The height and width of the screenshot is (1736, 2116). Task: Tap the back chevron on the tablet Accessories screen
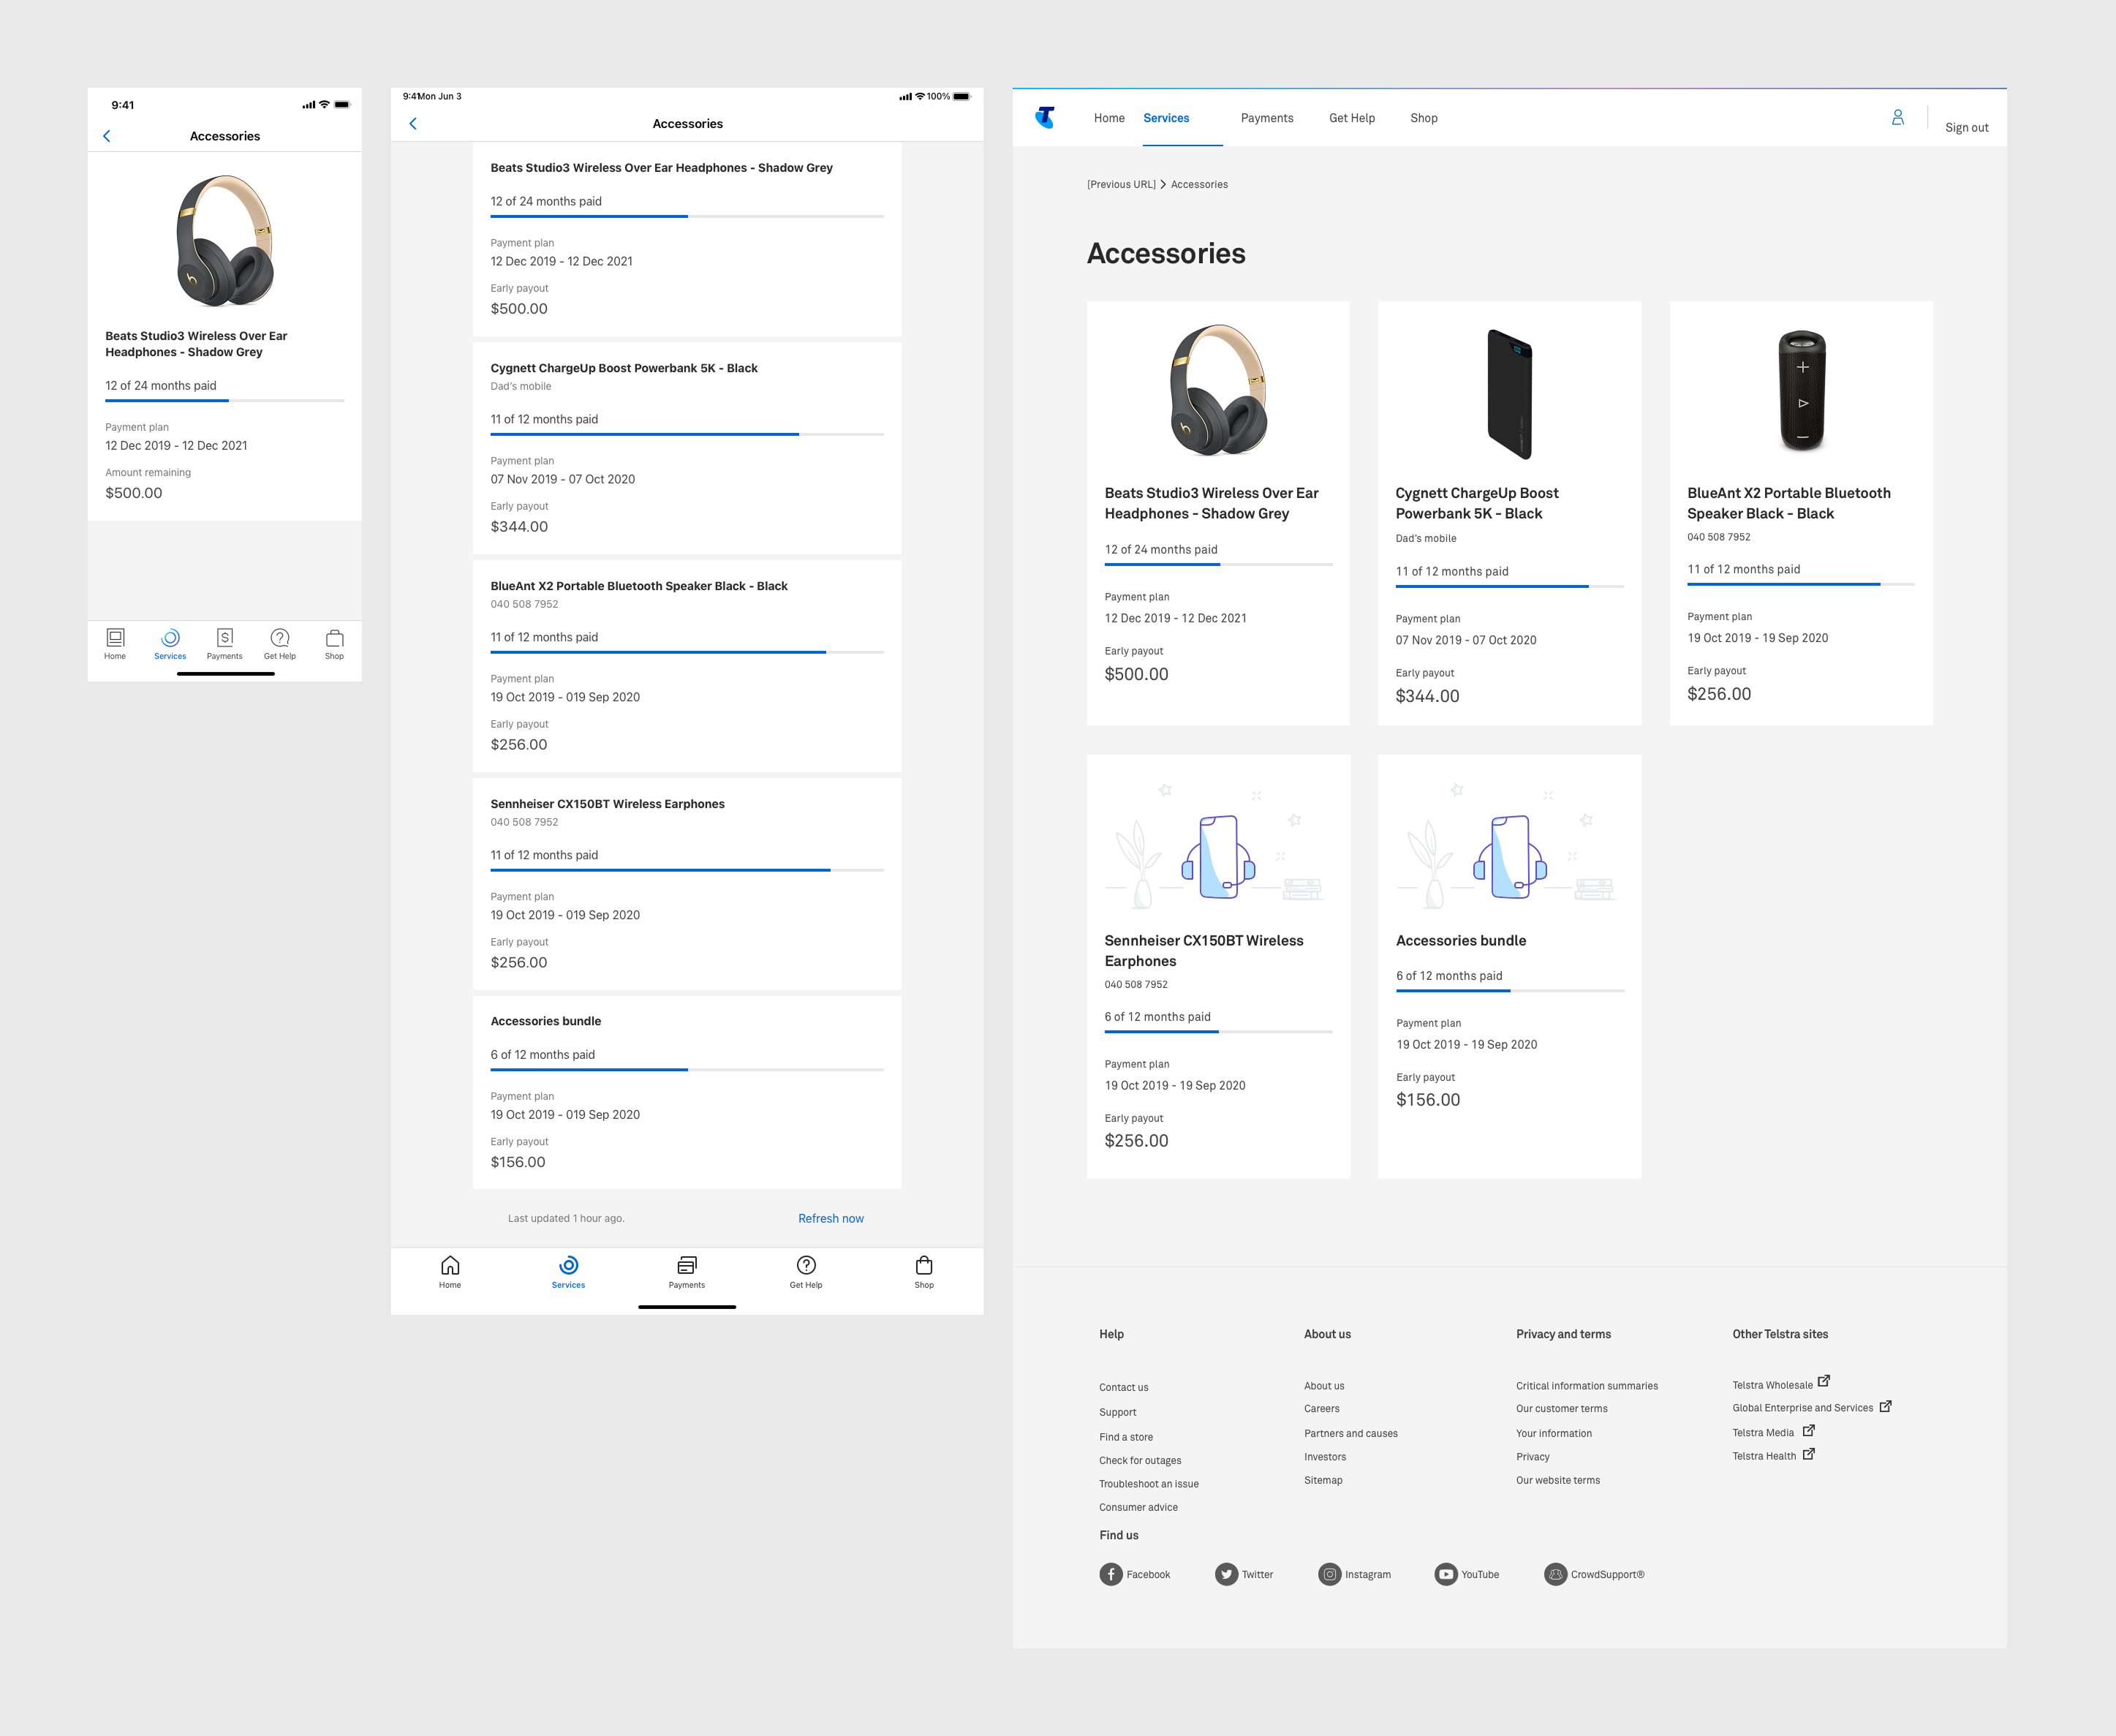413,124
